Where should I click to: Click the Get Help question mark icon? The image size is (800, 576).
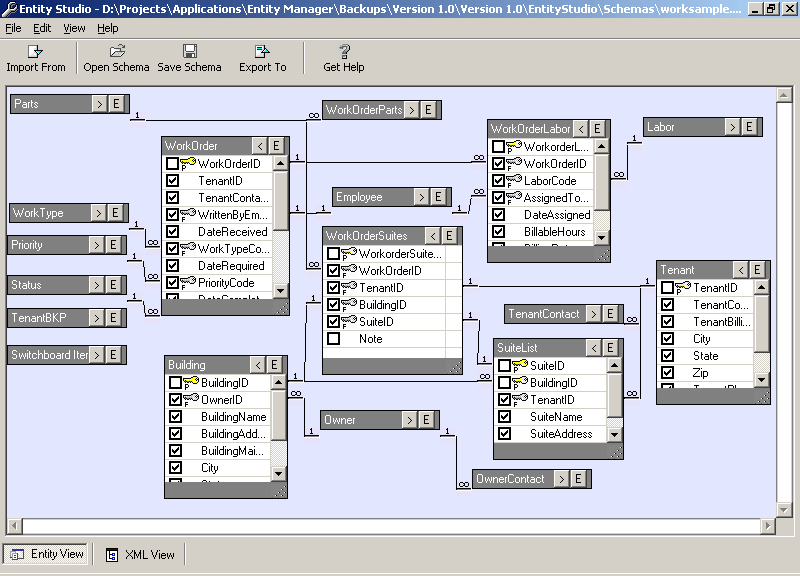click(344, 51)
